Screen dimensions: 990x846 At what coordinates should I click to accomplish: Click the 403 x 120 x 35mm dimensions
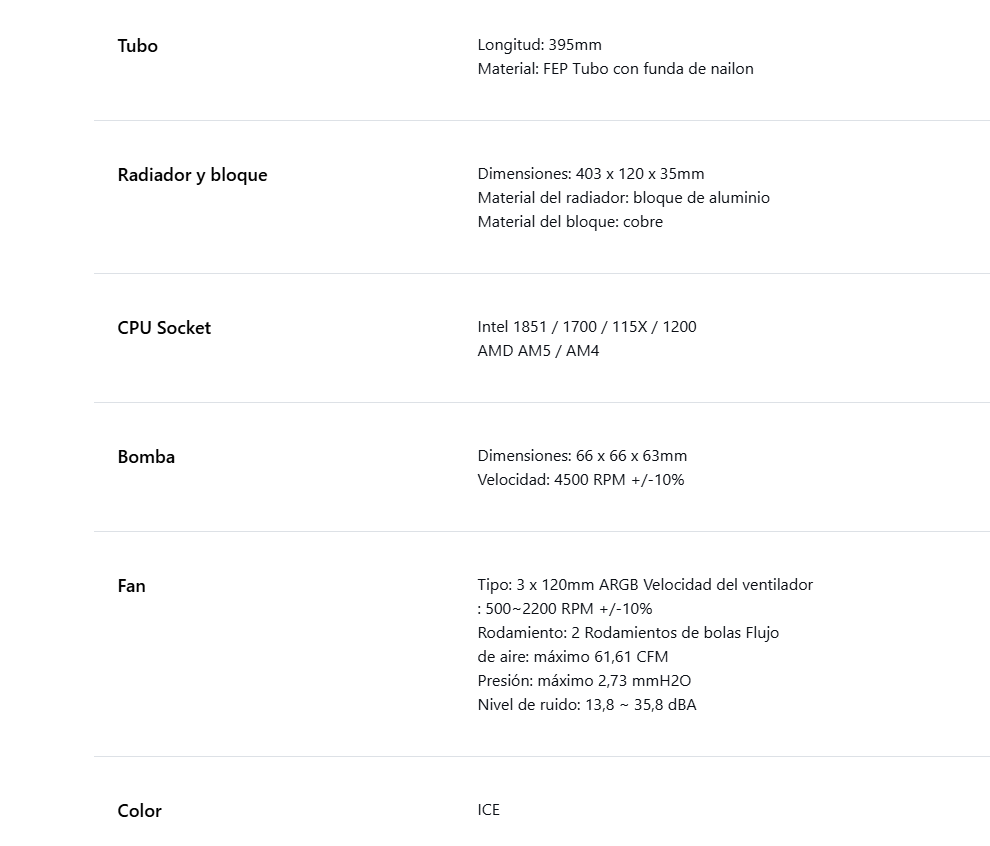pyautogui.click(x=590, y=174)
